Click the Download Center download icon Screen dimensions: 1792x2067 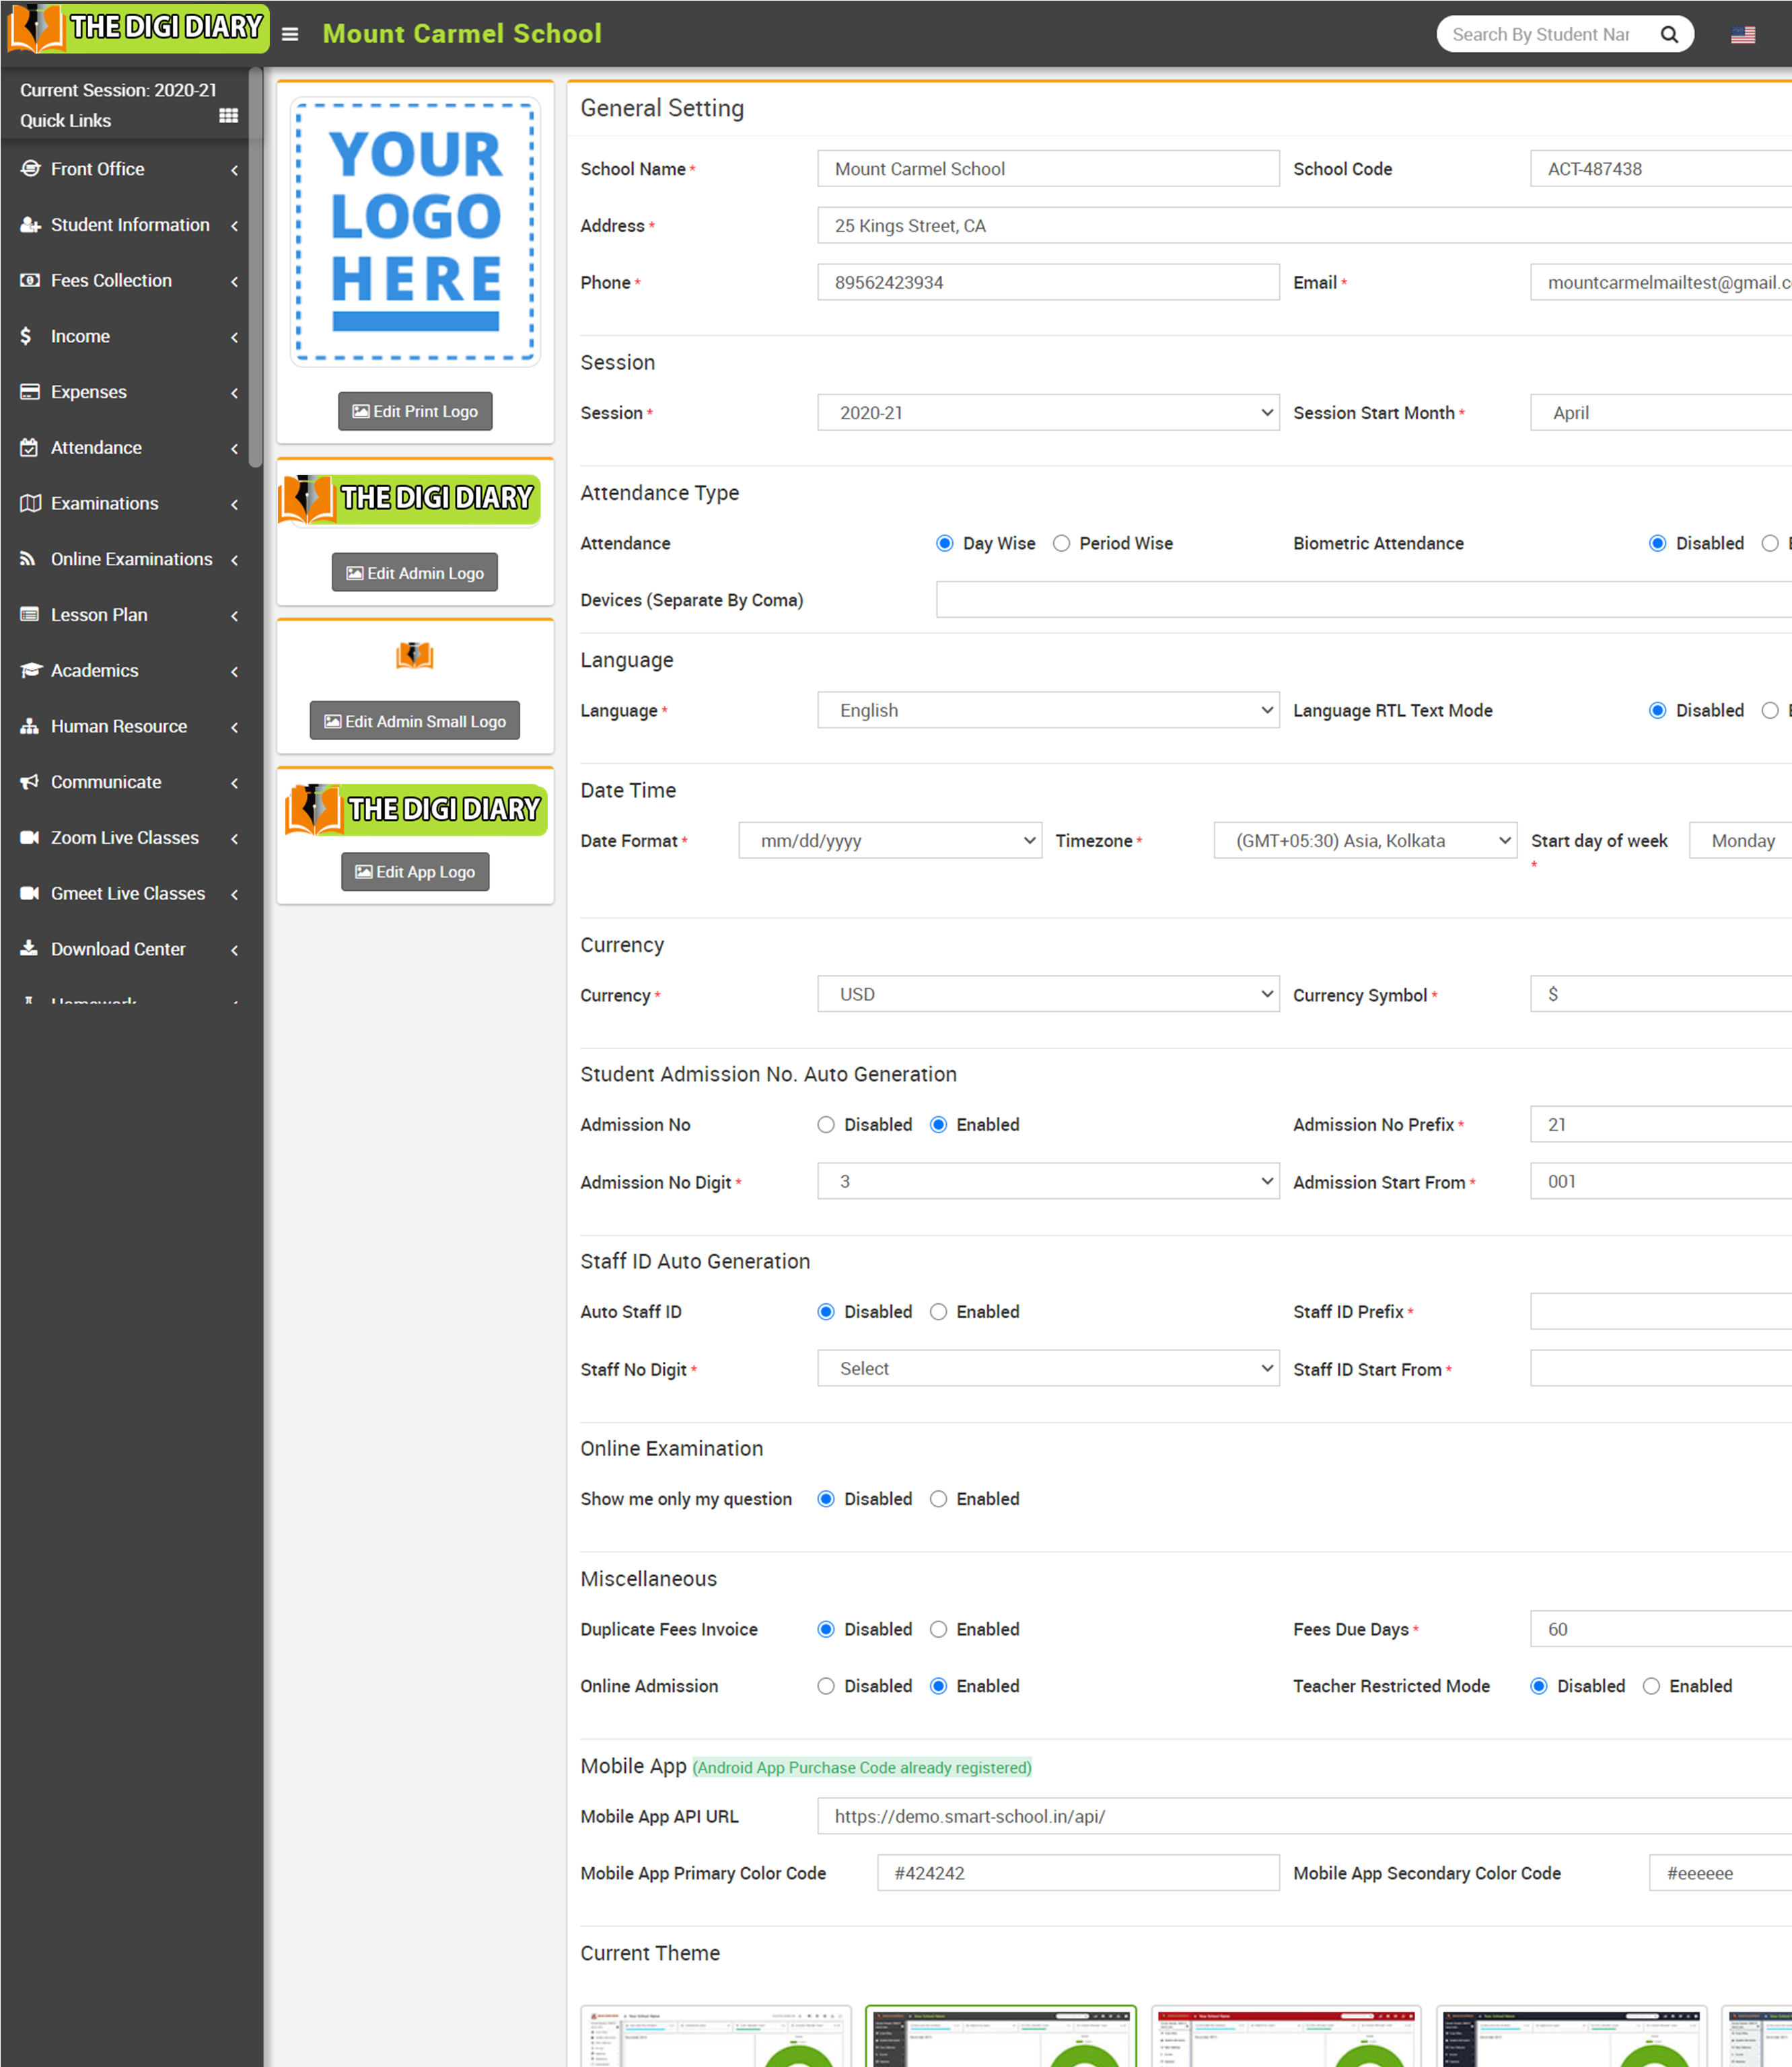point(30,948)
